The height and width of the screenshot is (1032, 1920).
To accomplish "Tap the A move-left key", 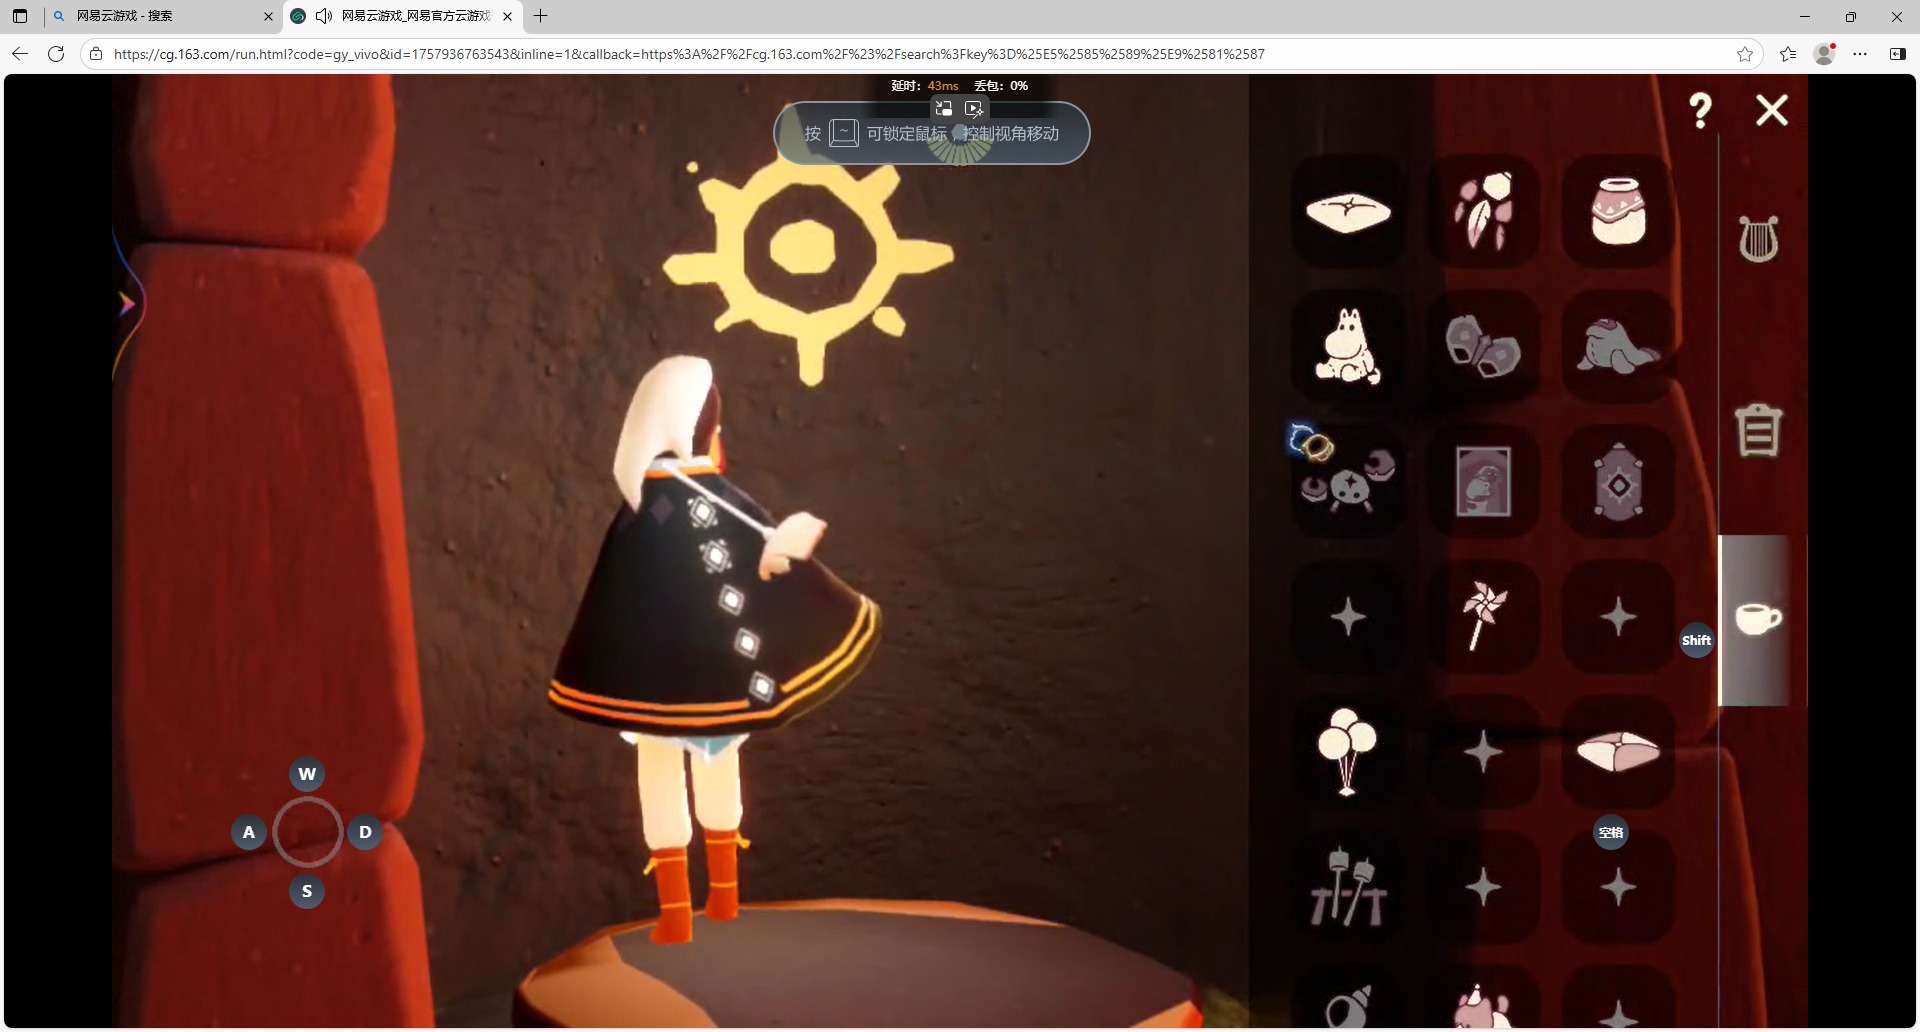I will click(x=249, y=832).
